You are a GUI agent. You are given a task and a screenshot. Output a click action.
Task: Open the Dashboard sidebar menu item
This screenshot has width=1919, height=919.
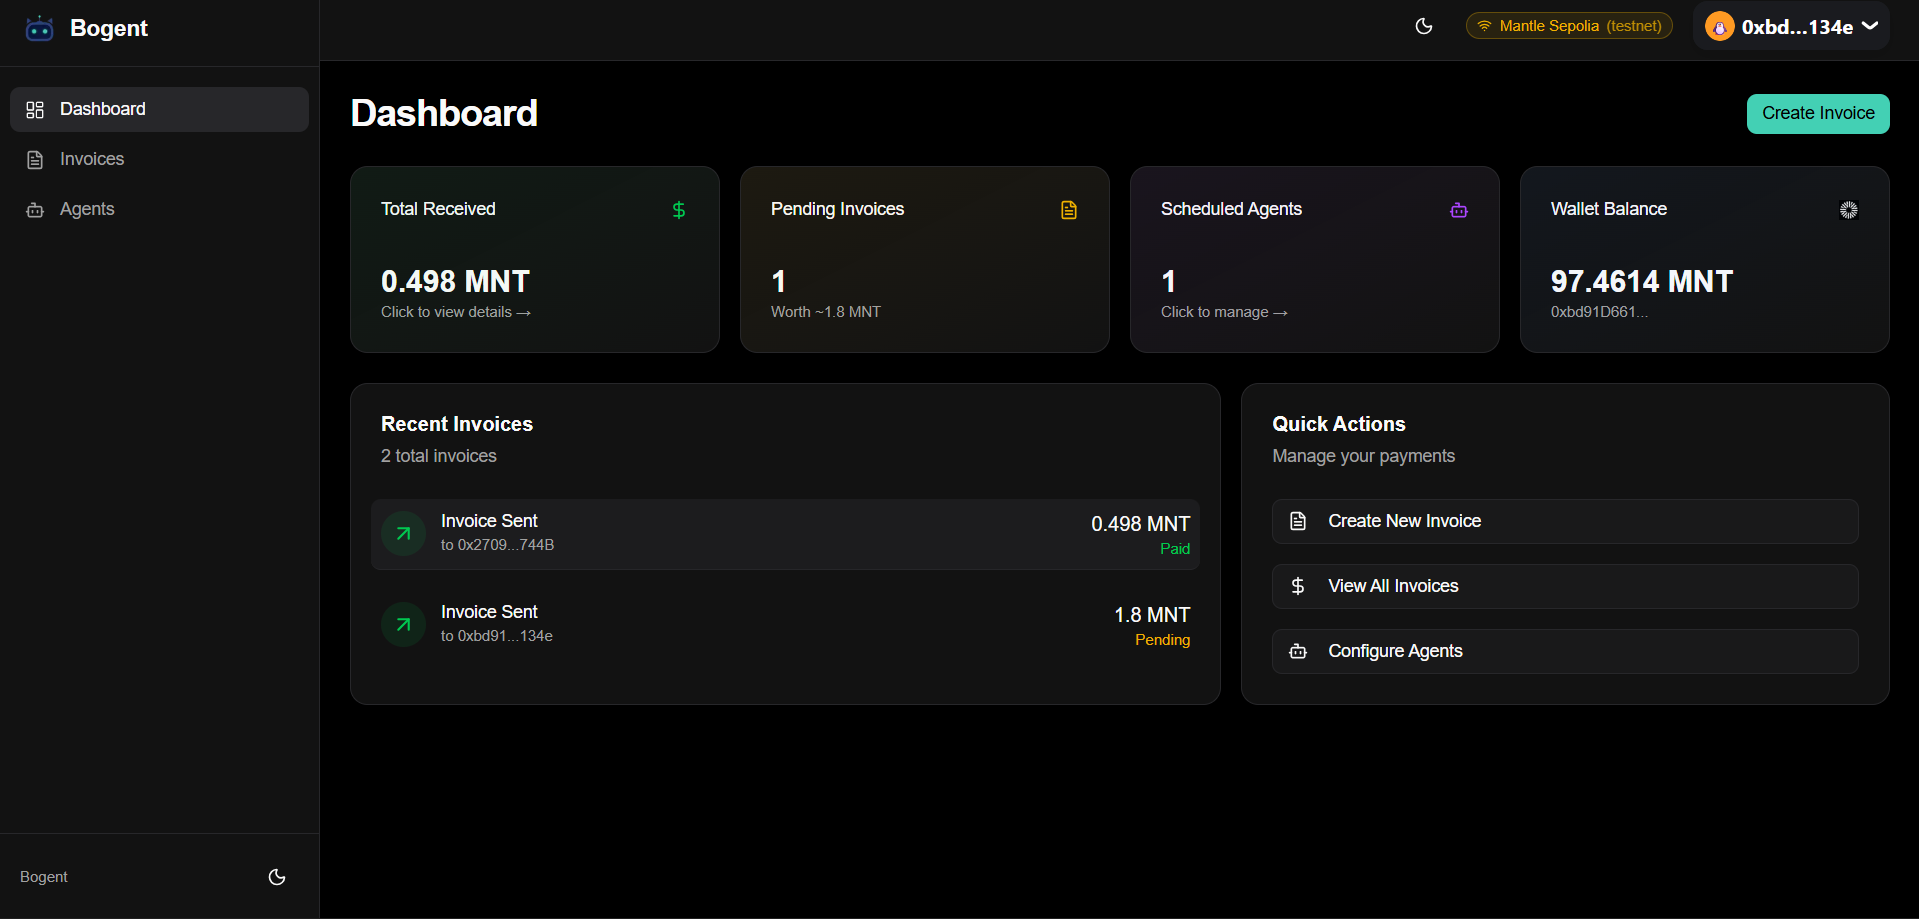(159, 109)
